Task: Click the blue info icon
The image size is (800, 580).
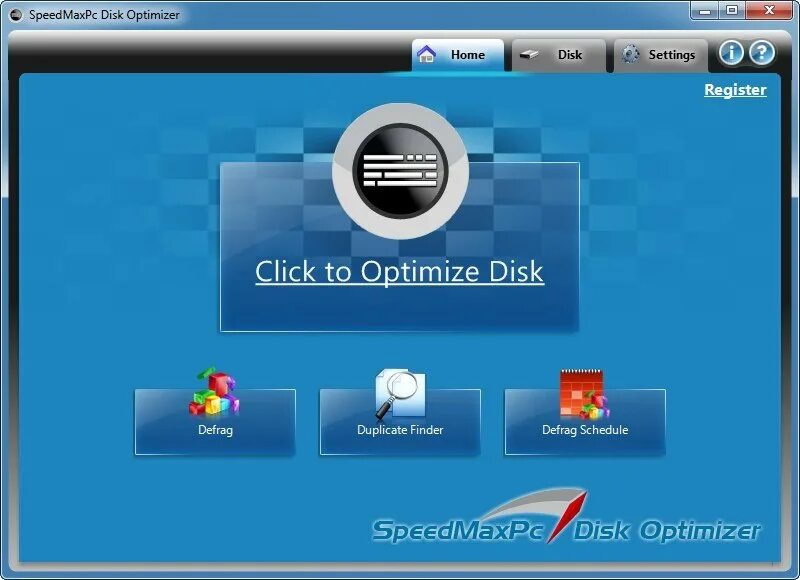Action: pos(731,53)
